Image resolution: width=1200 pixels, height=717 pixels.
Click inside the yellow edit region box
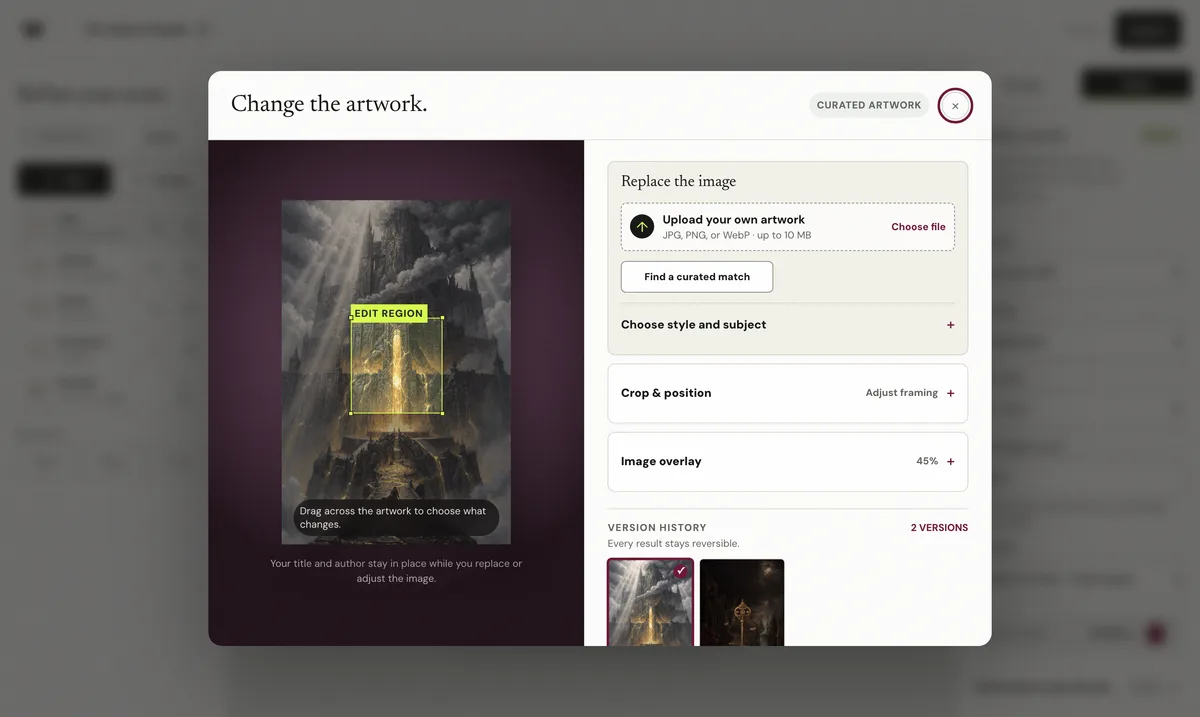click(396, 367)
